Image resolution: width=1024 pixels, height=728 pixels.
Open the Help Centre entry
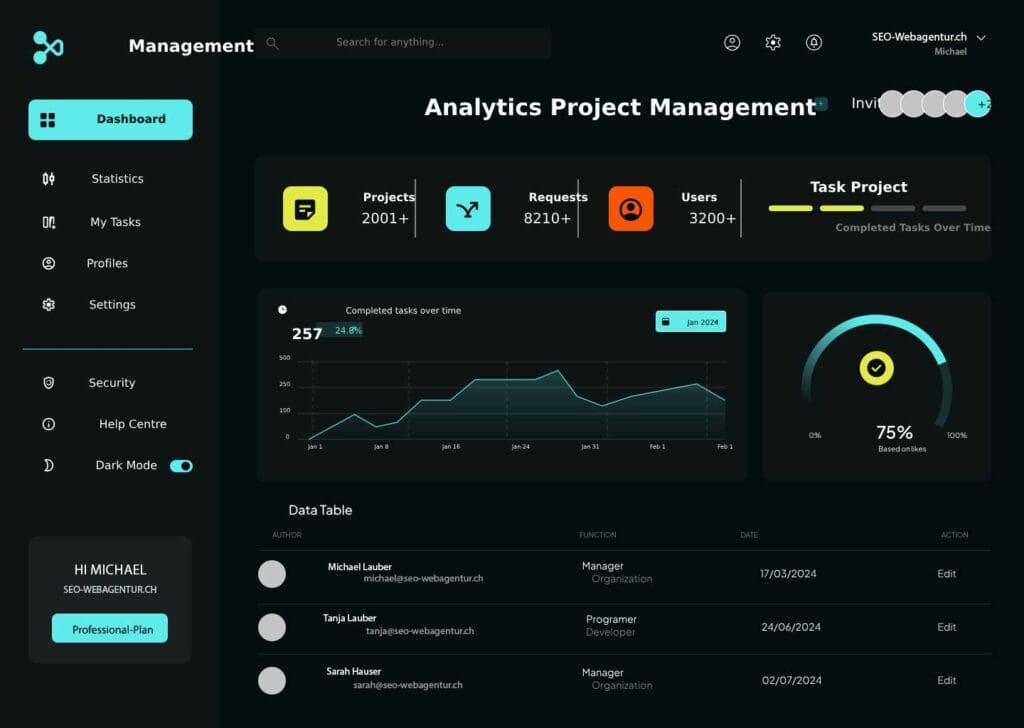point(132,424)
